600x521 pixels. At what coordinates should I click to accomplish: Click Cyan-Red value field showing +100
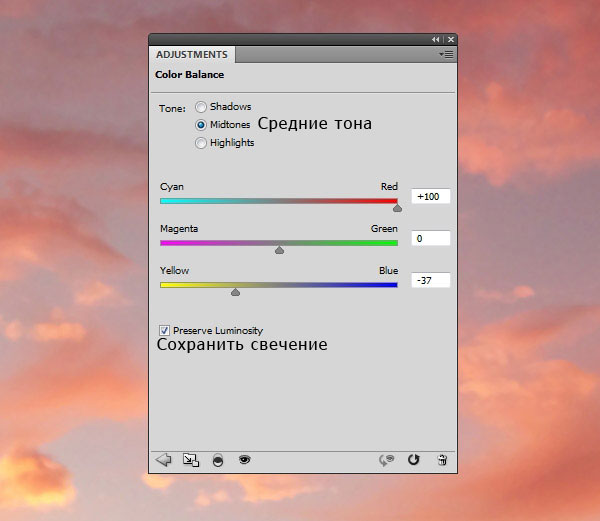[430, 196]
